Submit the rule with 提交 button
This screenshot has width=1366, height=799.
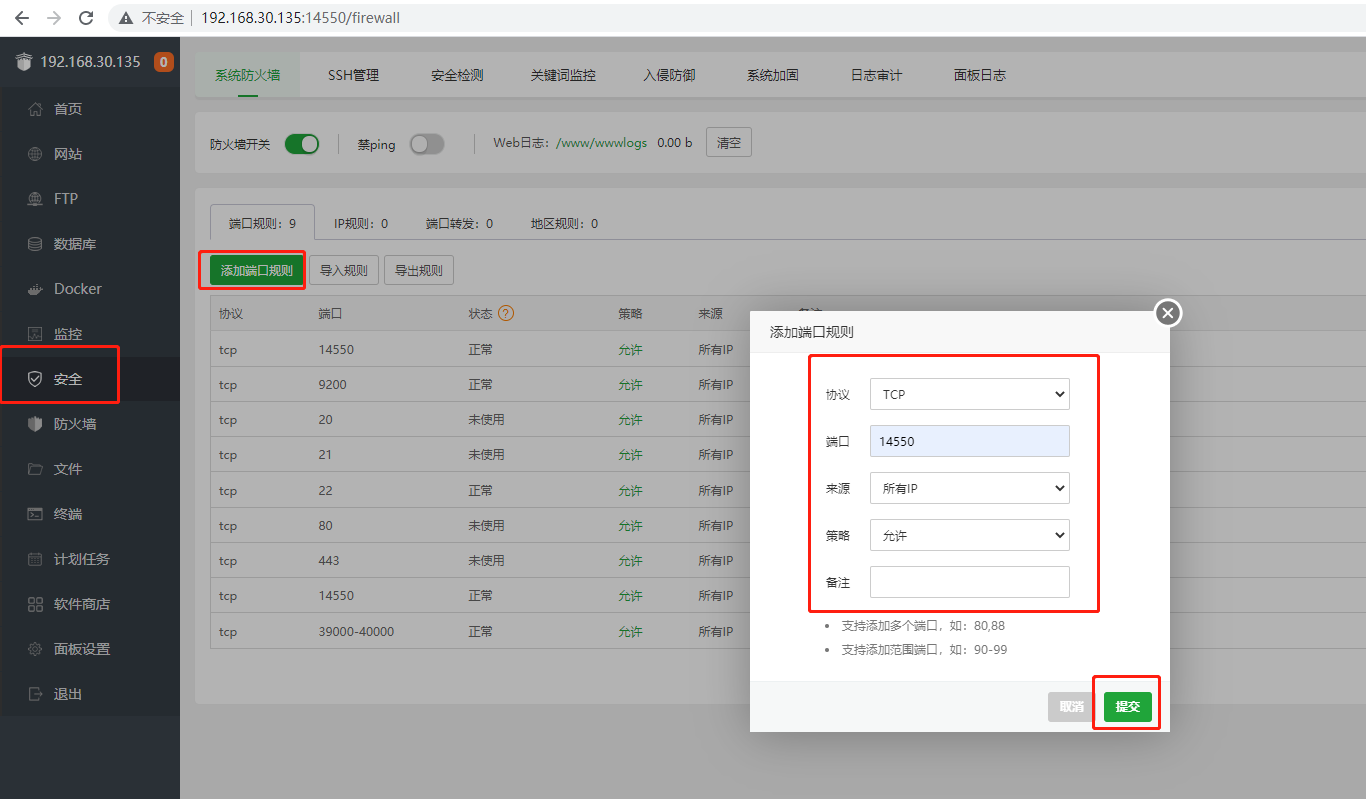coord(1128,706)
